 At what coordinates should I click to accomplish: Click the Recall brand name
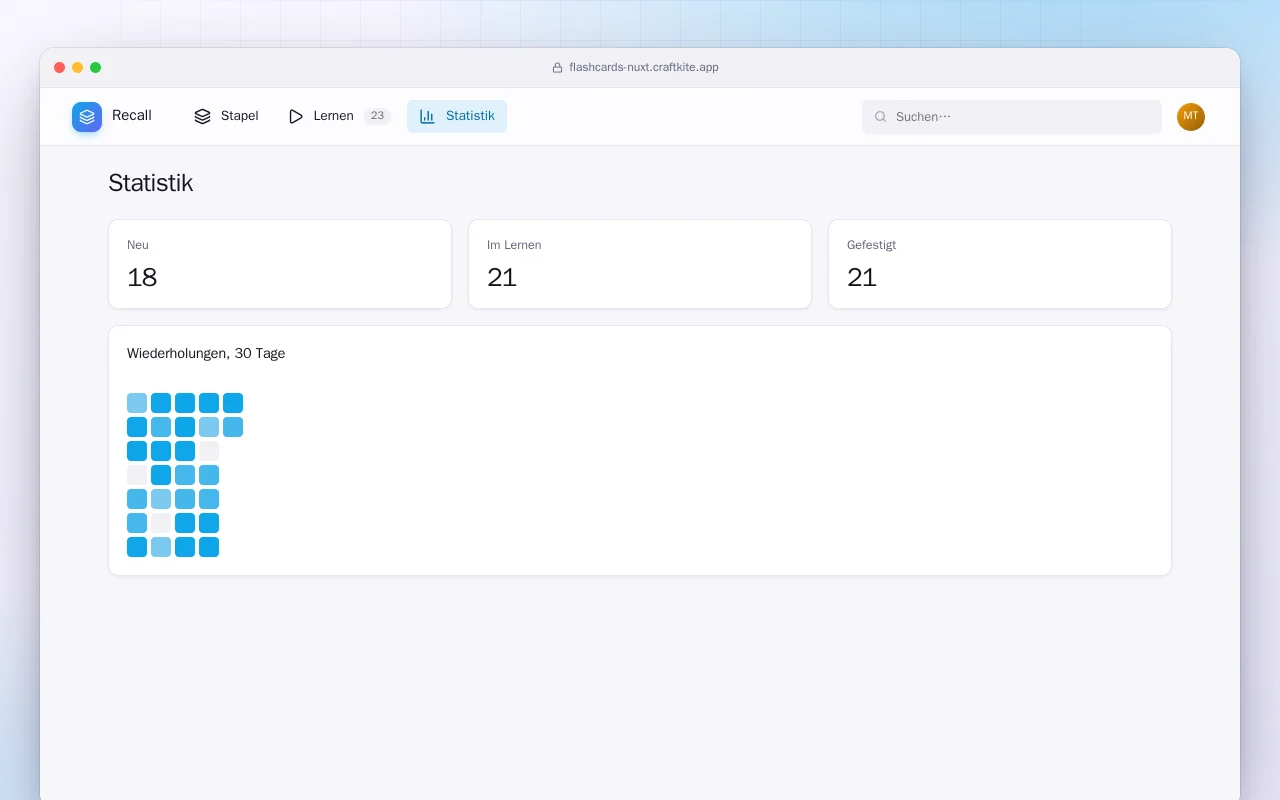pyautogui.click(x=132, y=116)
